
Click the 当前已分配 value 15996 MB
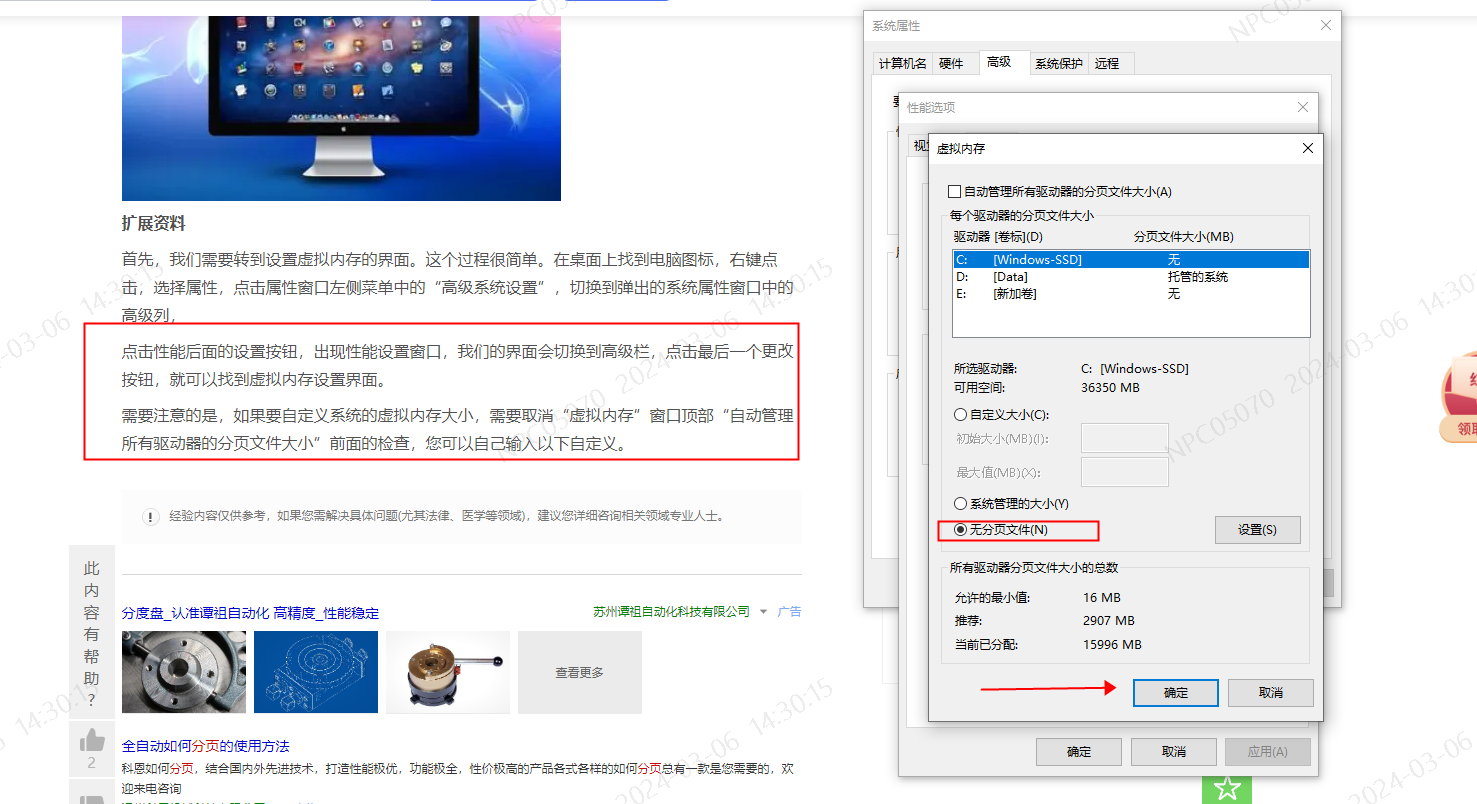coord(1112,645)
